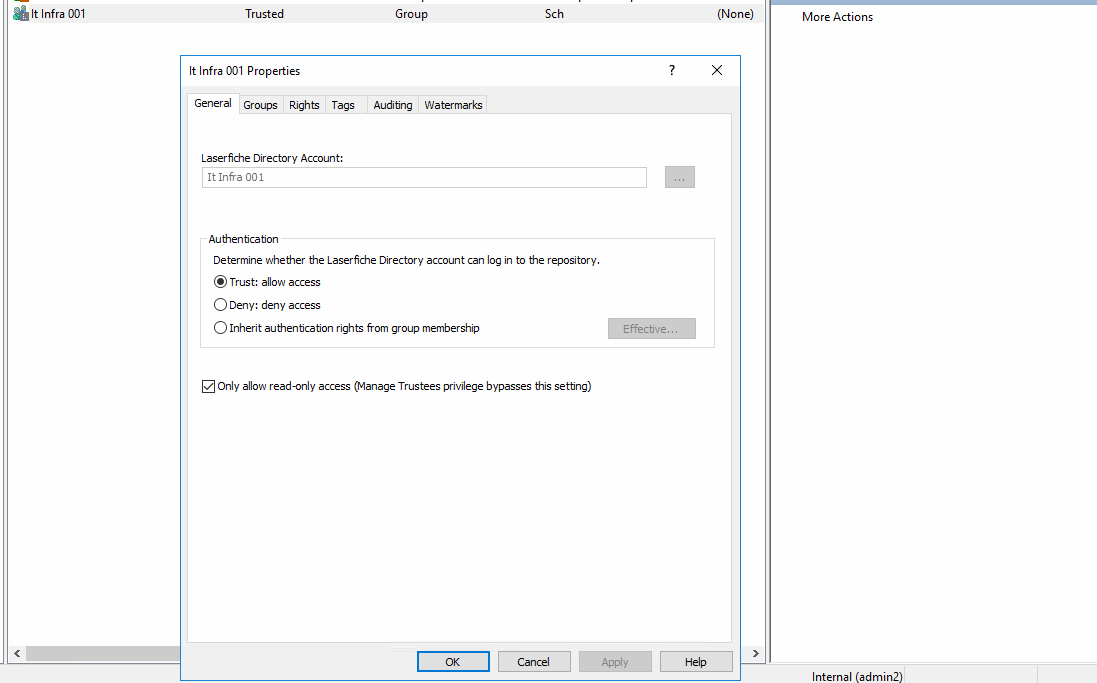Open the Rights tab
Viewport: 1097px width, 683px height.
[304, 105]
